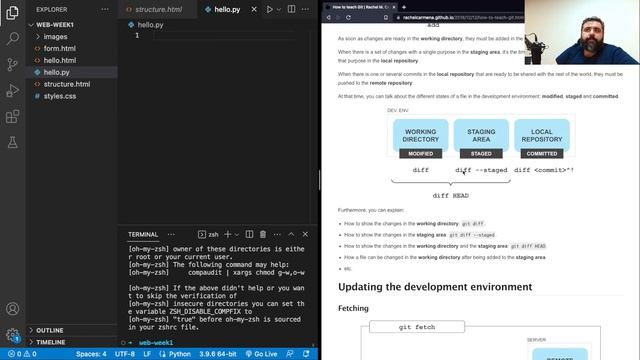Click the Fetching subheading
Screen dimensions: 640x360
pos(353,308)
